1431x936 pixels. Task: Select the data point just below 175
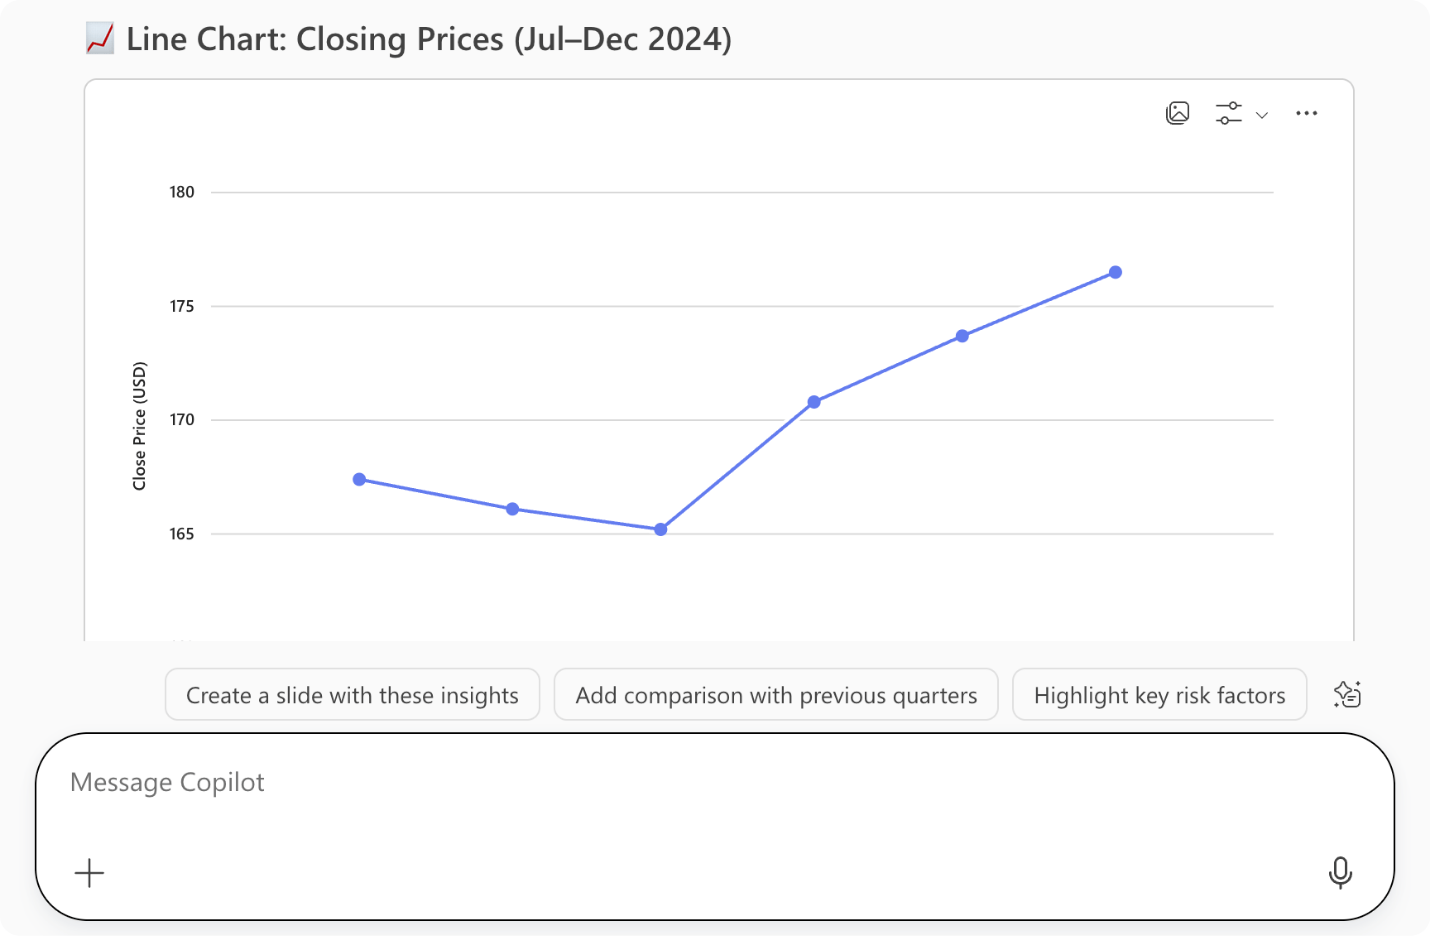[962, 336]
